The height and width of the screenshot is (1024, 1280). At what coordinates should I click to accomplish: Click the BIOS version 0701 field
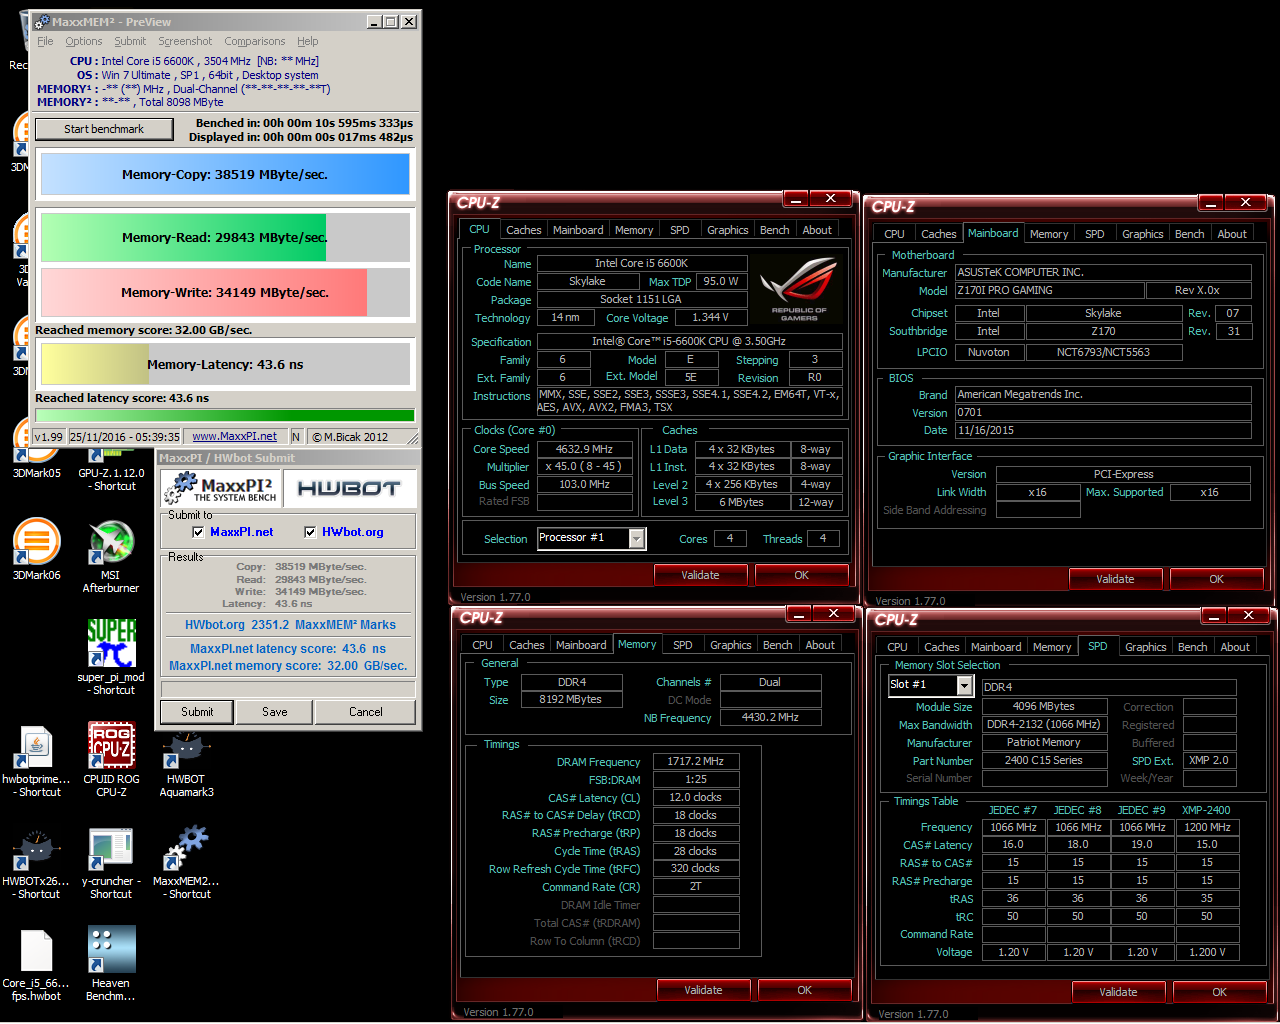(x=1103, y=412)
